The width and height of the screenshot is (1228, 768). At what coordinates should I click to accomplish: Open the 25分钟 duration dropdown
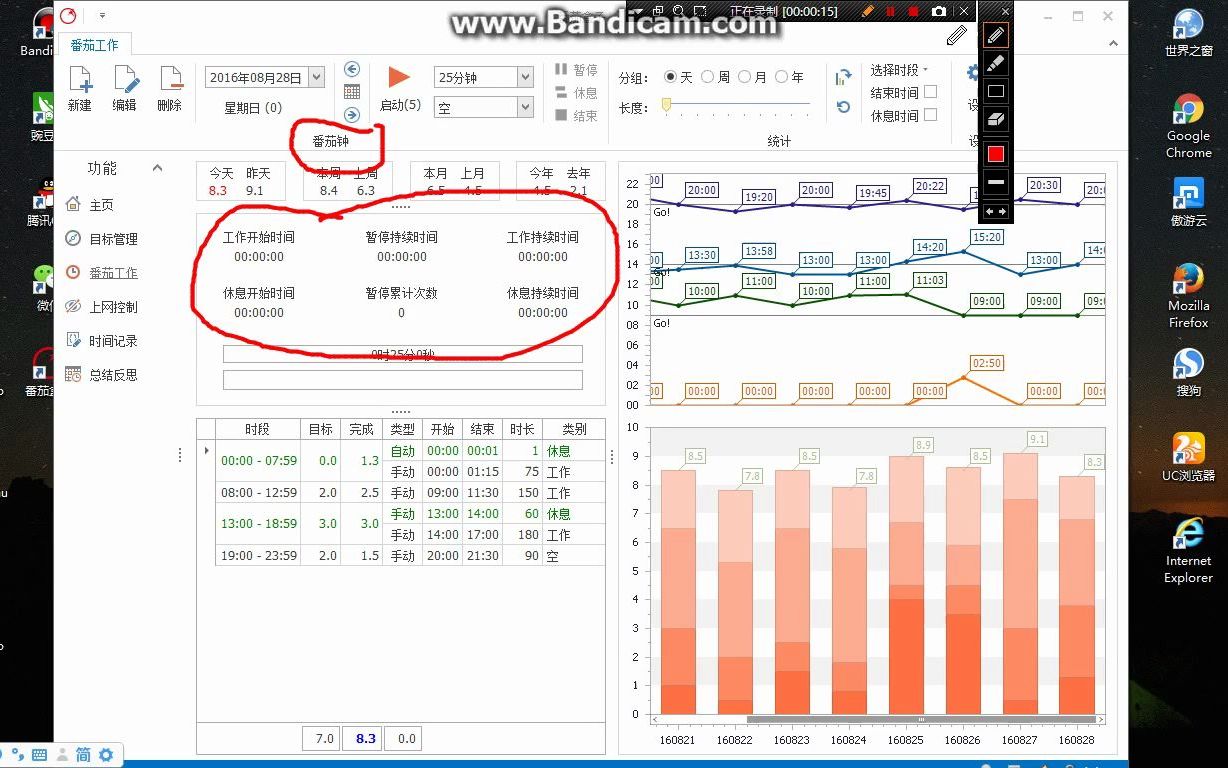[x=525, y=77]
